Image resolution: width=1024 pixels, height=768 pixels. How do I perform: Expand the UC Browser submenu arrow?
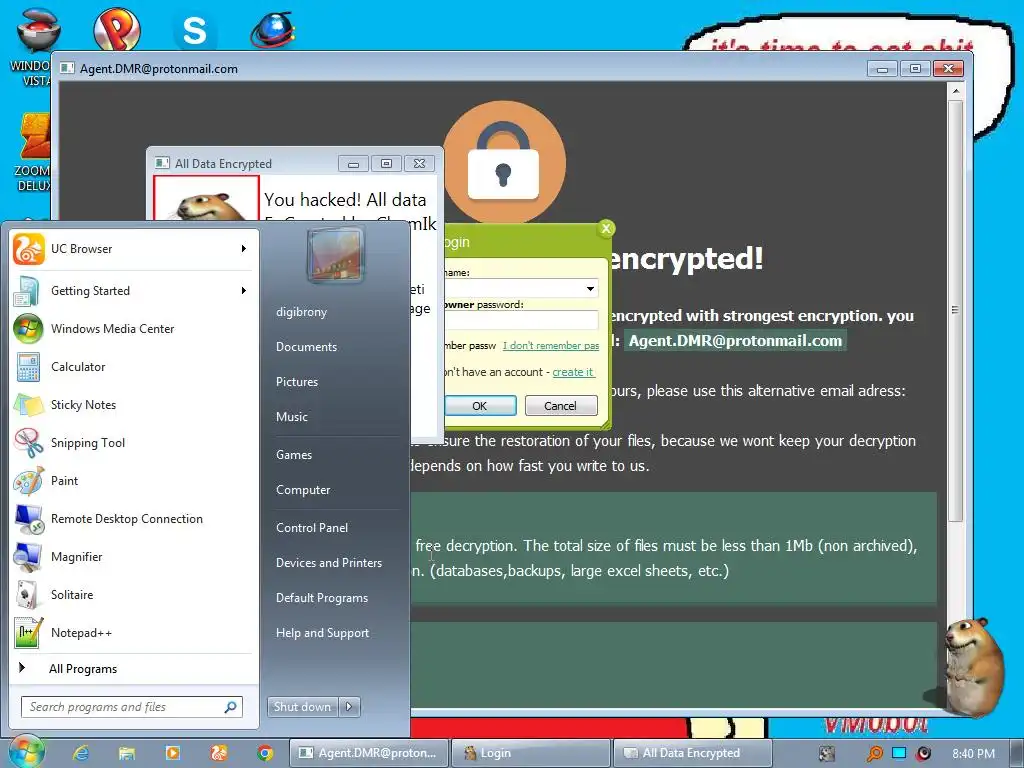[244, 249]
